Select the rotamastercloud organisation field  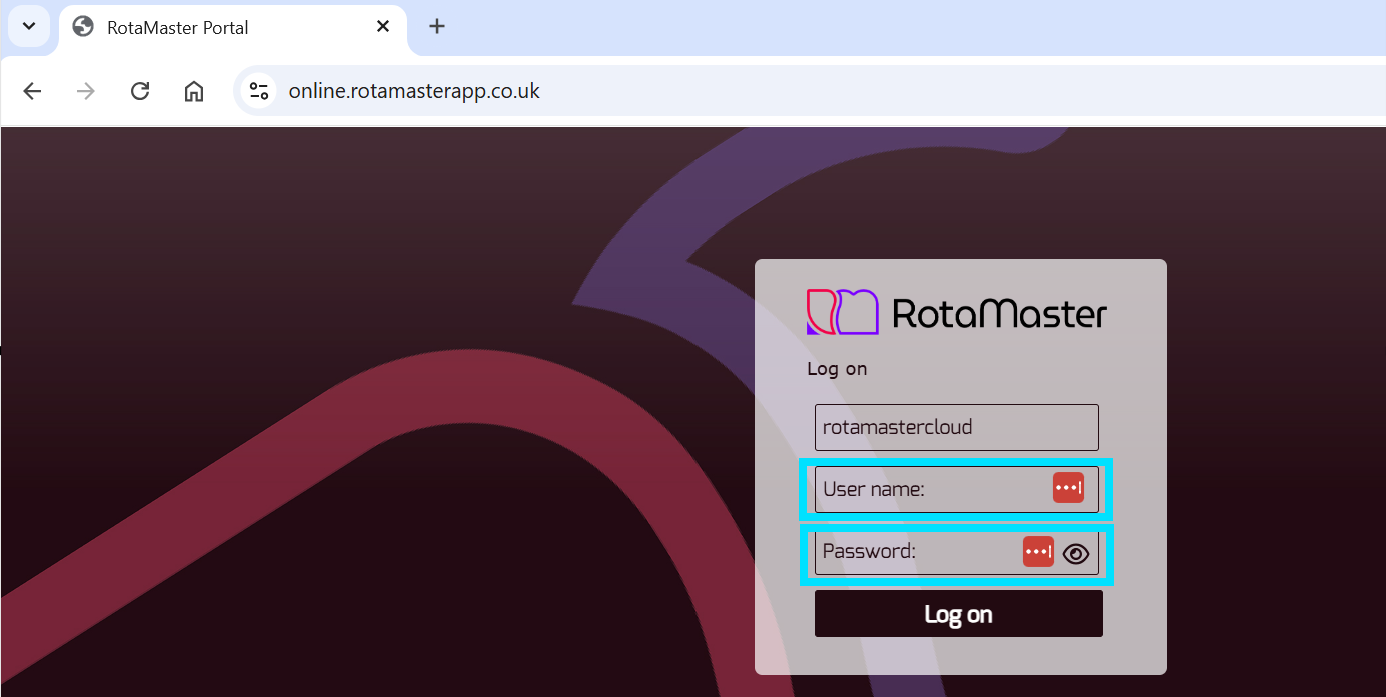956,426
